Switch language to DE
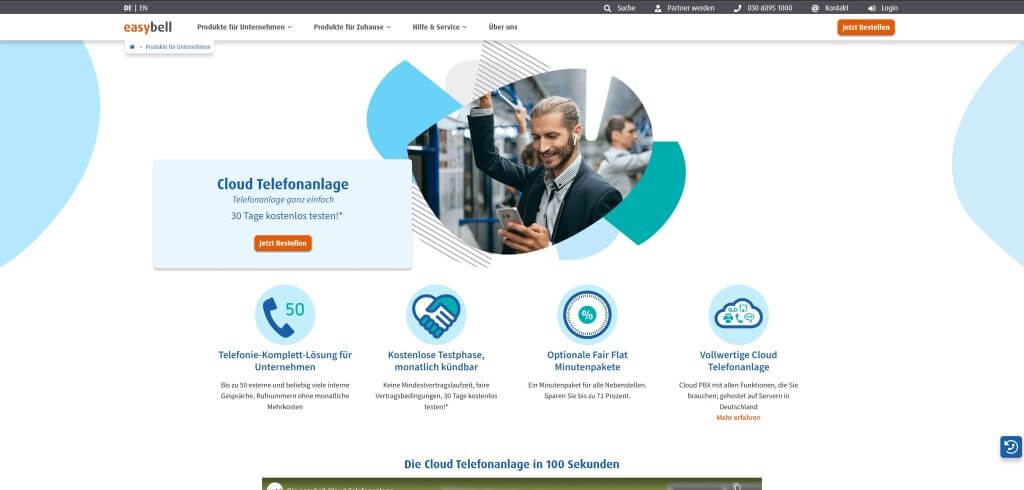The height and width of the screenshot is (490, 1024). coord(127,8)
